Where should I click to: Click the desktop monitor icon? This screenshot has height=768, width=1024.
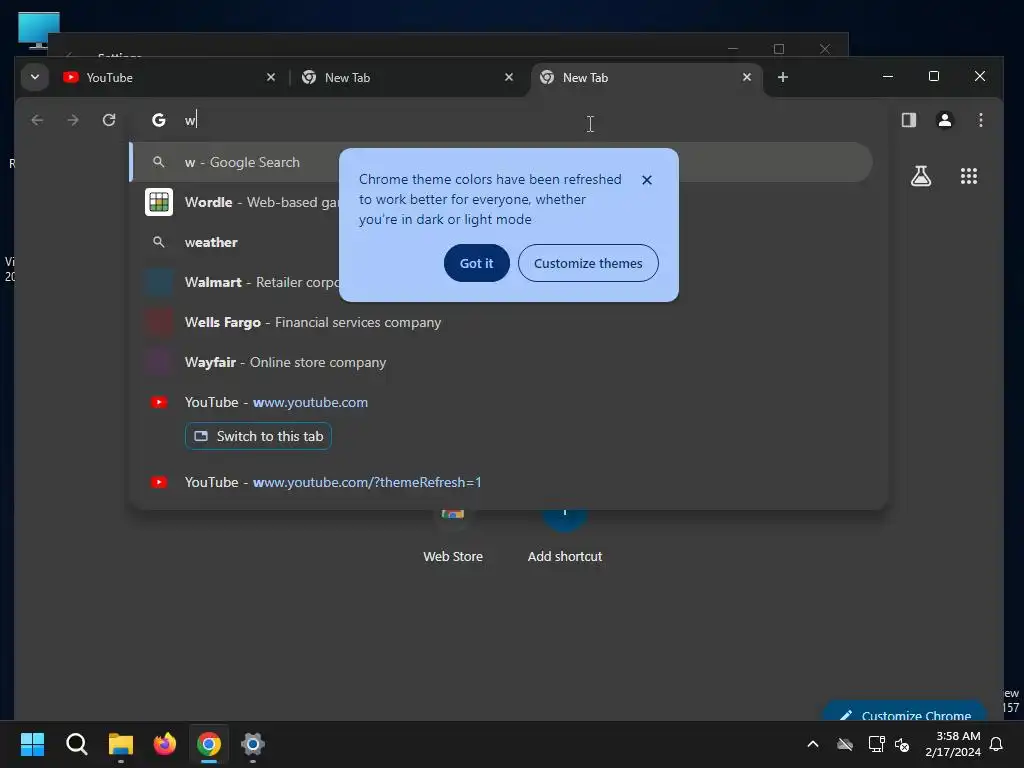pyautogui.click(x=38, y=29)
